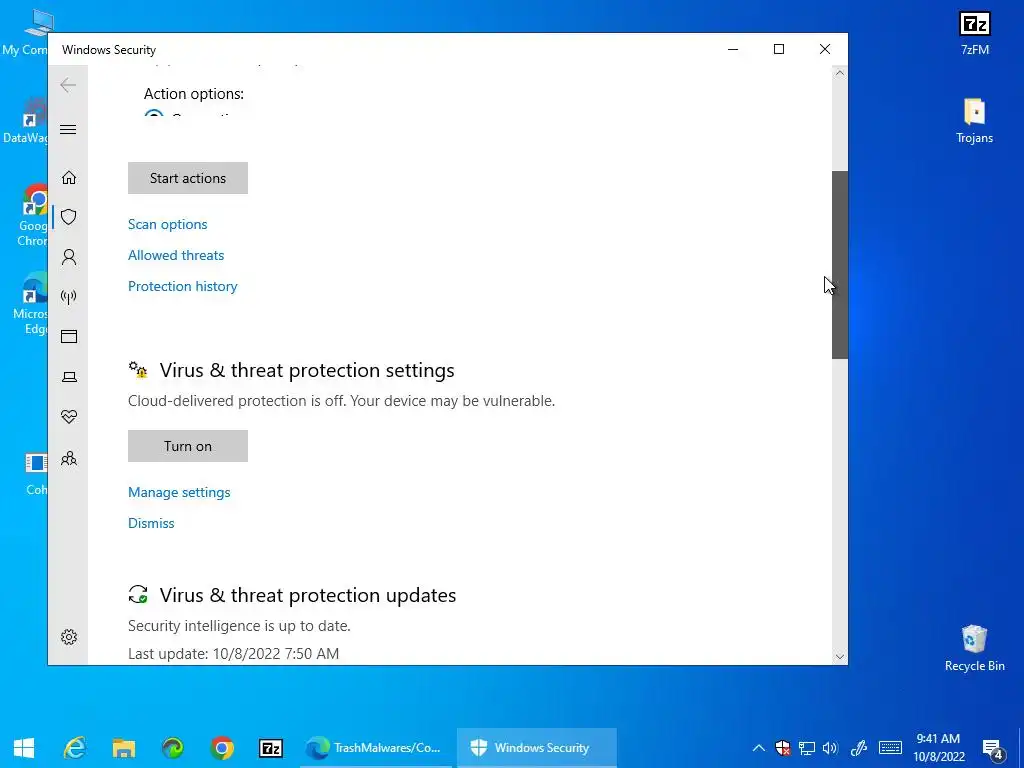Viewport: 1024px width, 768px height.
Task: Click the vertical scrollbar thumb
Action: coord(839,264)
